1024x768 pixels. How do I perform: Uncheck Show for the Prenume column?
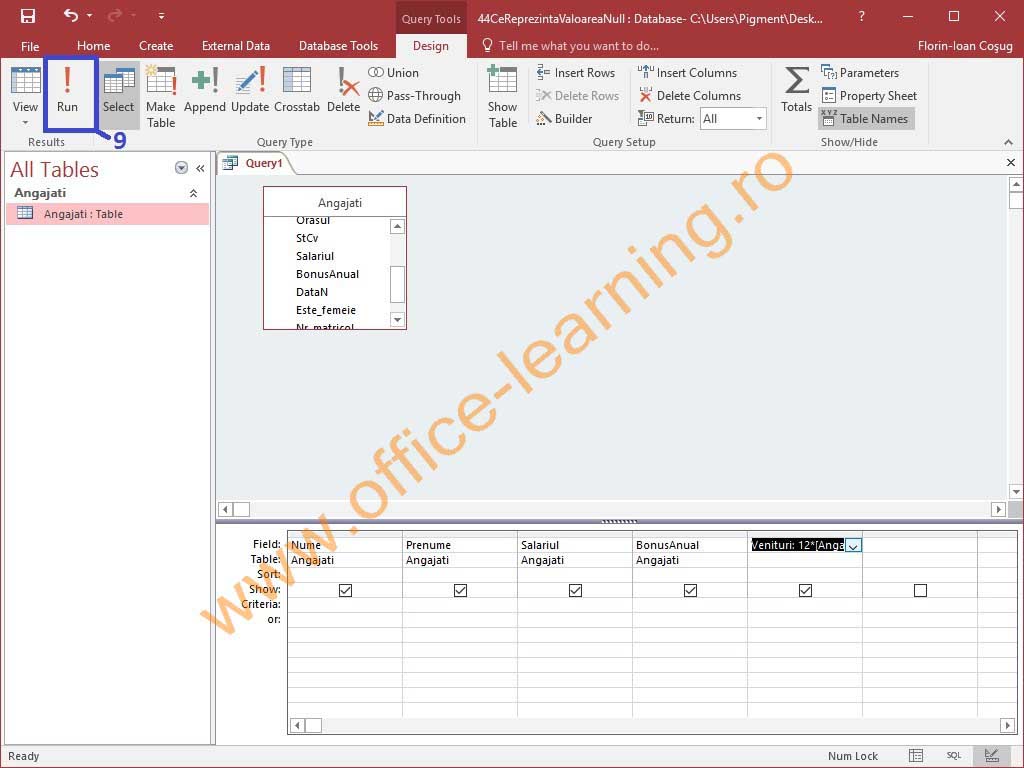tap(460, 590)
